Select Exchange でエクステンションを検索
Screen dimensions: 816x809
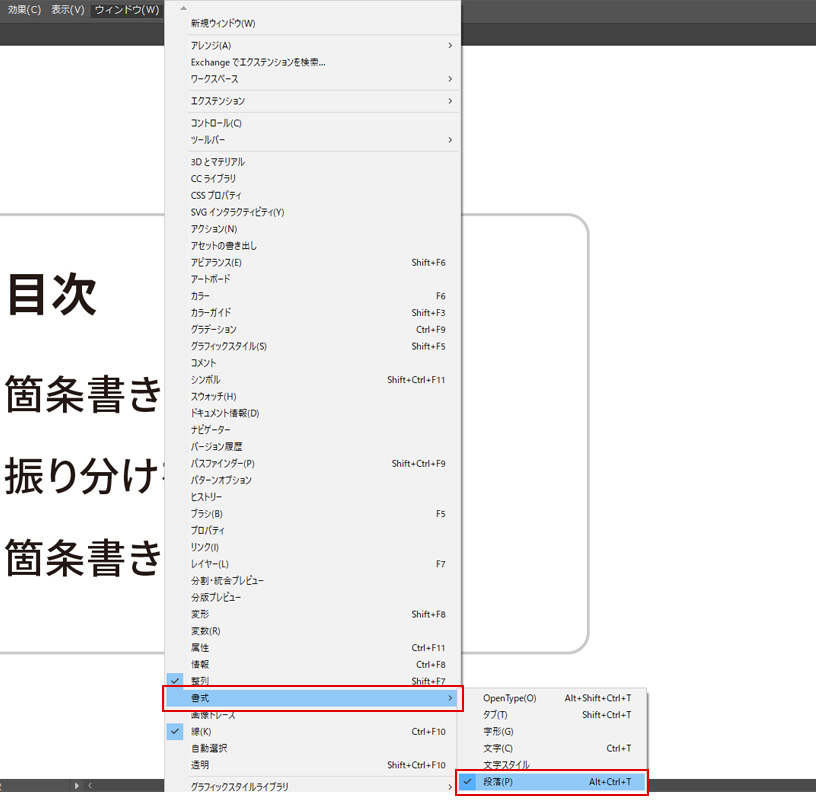(x=312, y=62)
